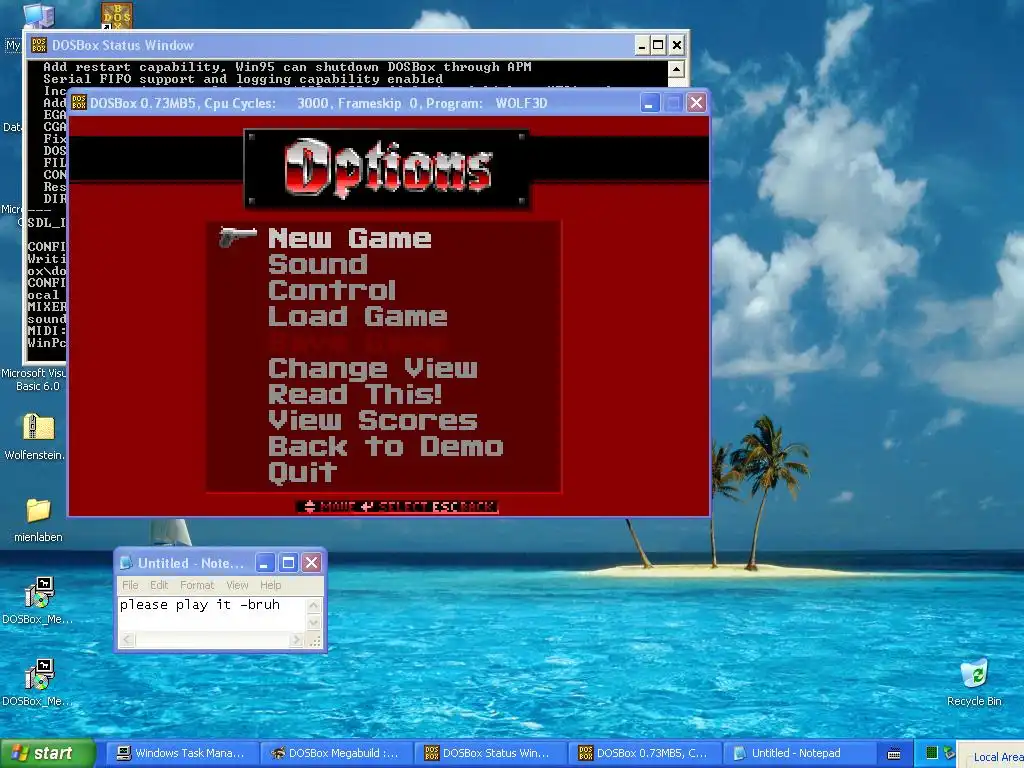Screen dimensions: 1024x768
Task: Open Notepad Edit menu
Action: point(159,585)
